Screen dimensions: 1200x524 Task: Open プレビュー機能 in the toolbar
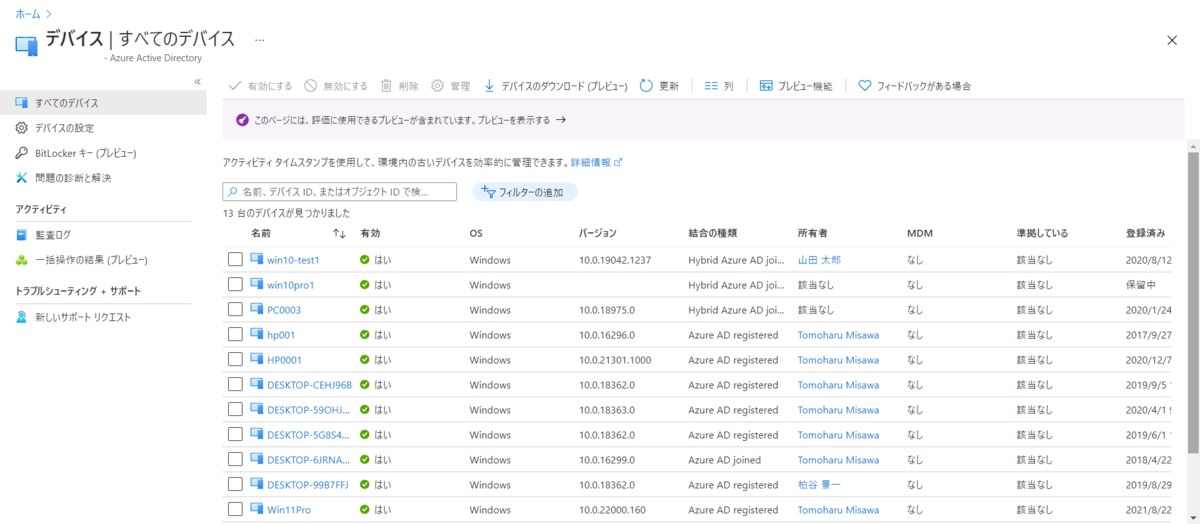point(796,86)
